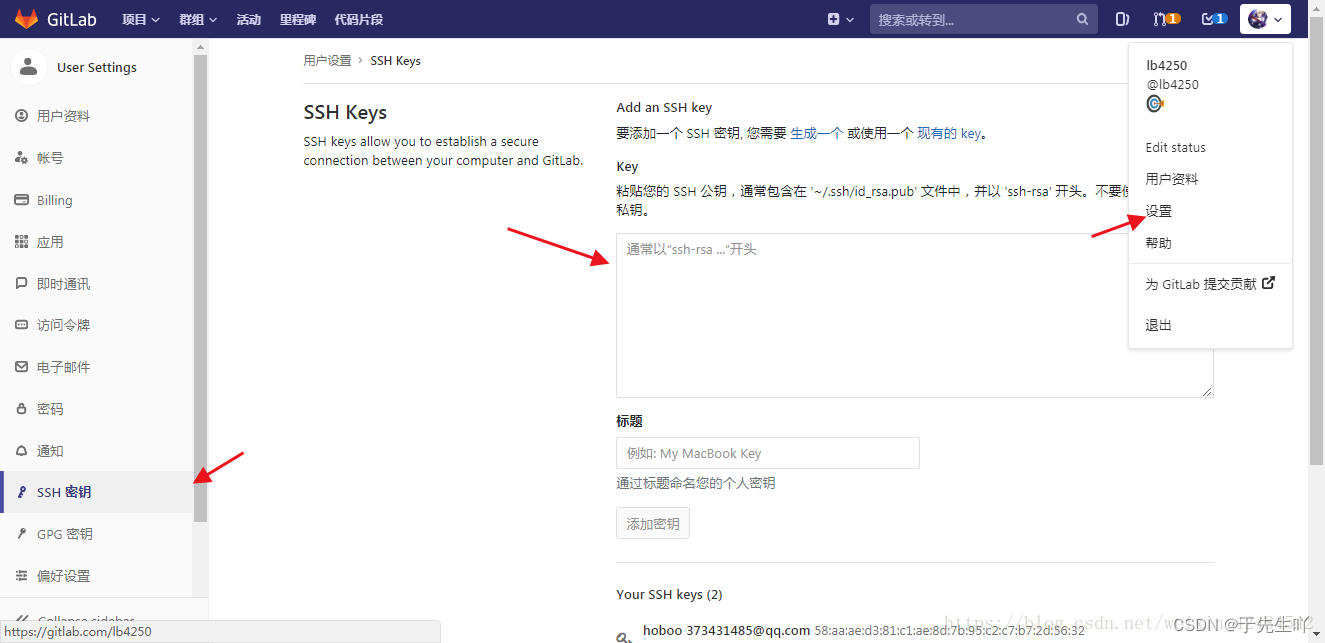Click 退出 in the user menu
The width and height of the screenshot is (1325, 643).
pyautogui.click(x=1157, y=324)
